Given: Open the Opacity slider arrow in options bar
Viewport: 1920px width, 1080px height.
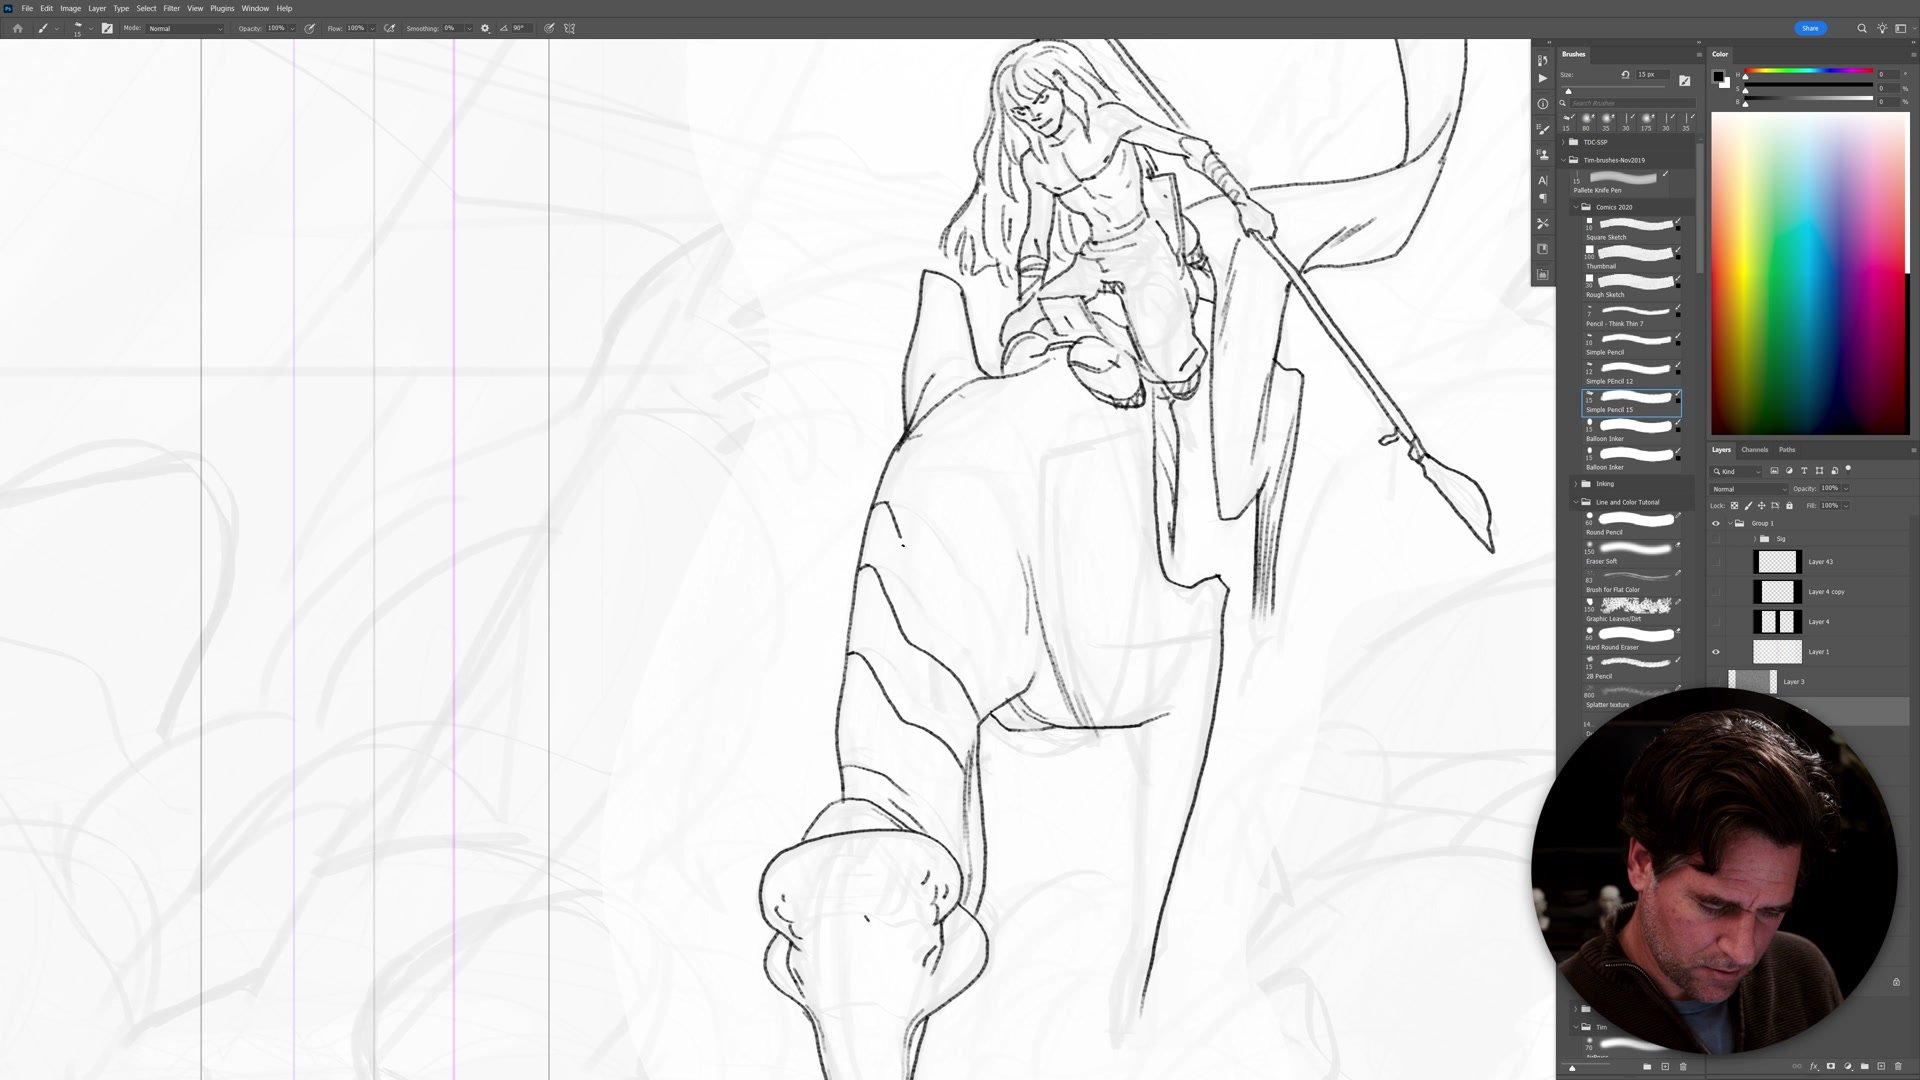Looking at the screenshot, I should 292,28.
